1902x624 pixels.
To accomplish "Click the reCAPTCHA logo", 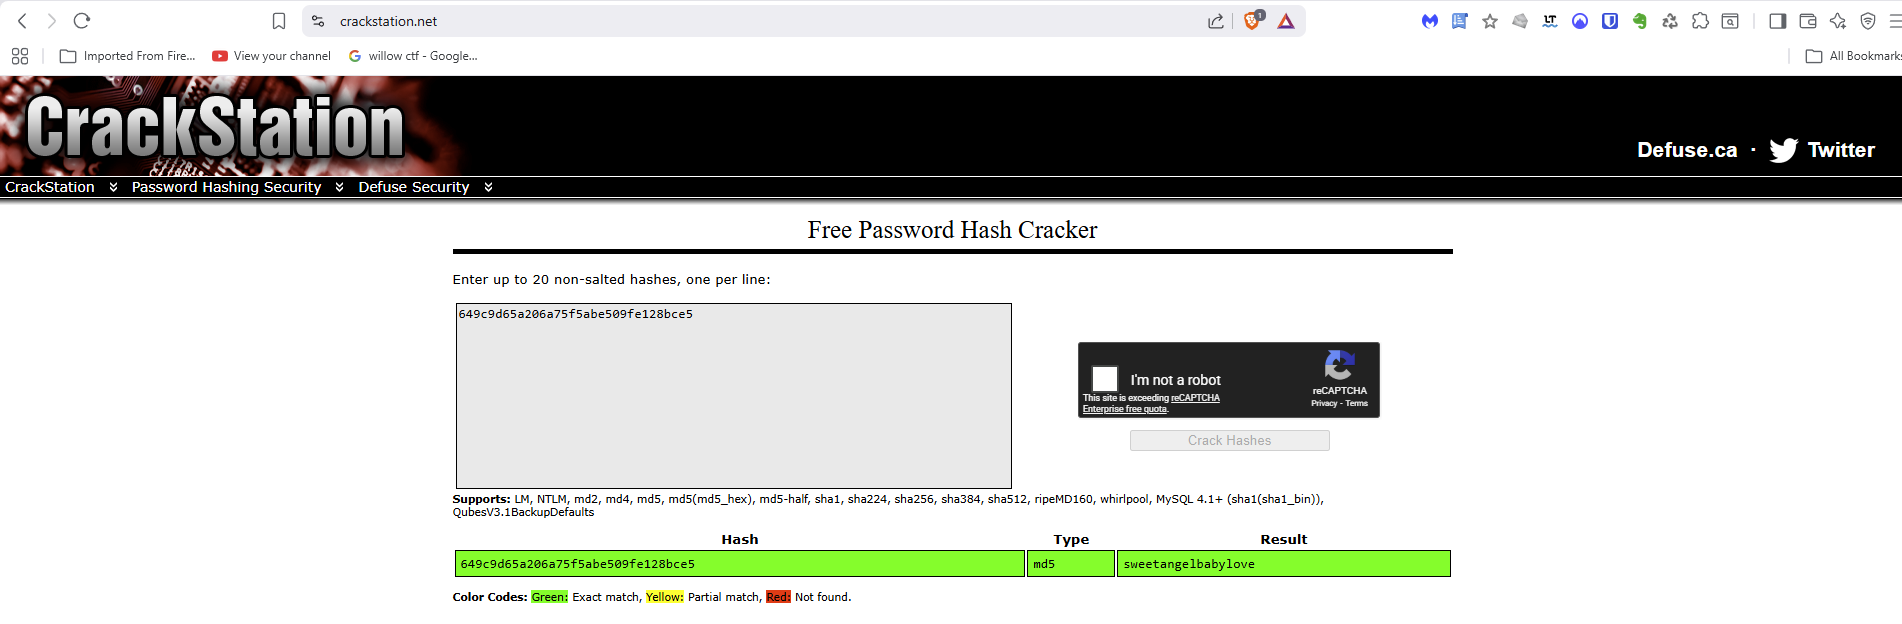I will [1340, 365].
